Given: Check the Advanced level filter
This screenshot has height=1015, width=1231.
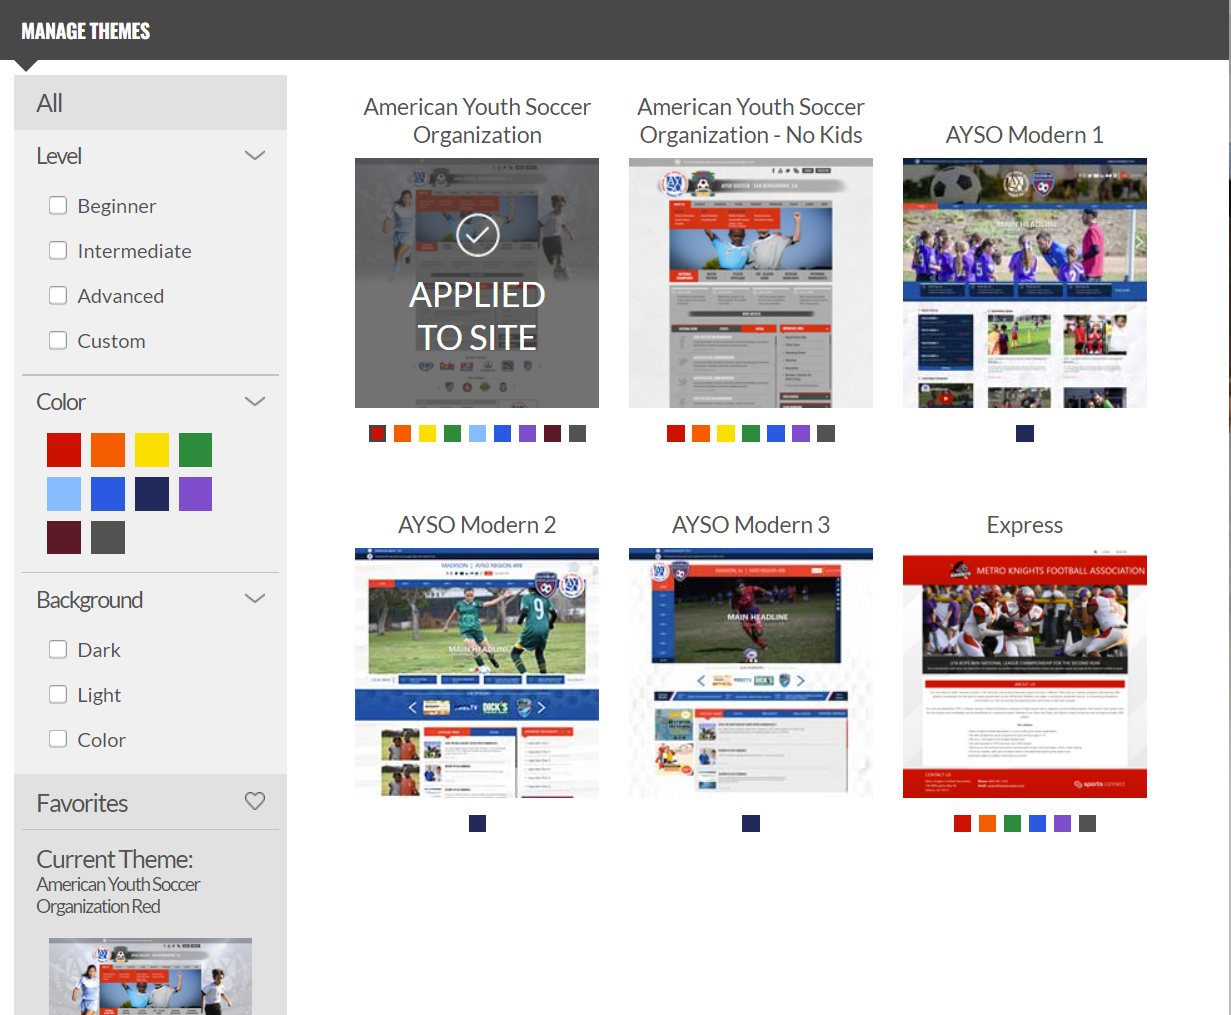Looking at the screenshot, I should pyautogui.click(x=58, y=295).
